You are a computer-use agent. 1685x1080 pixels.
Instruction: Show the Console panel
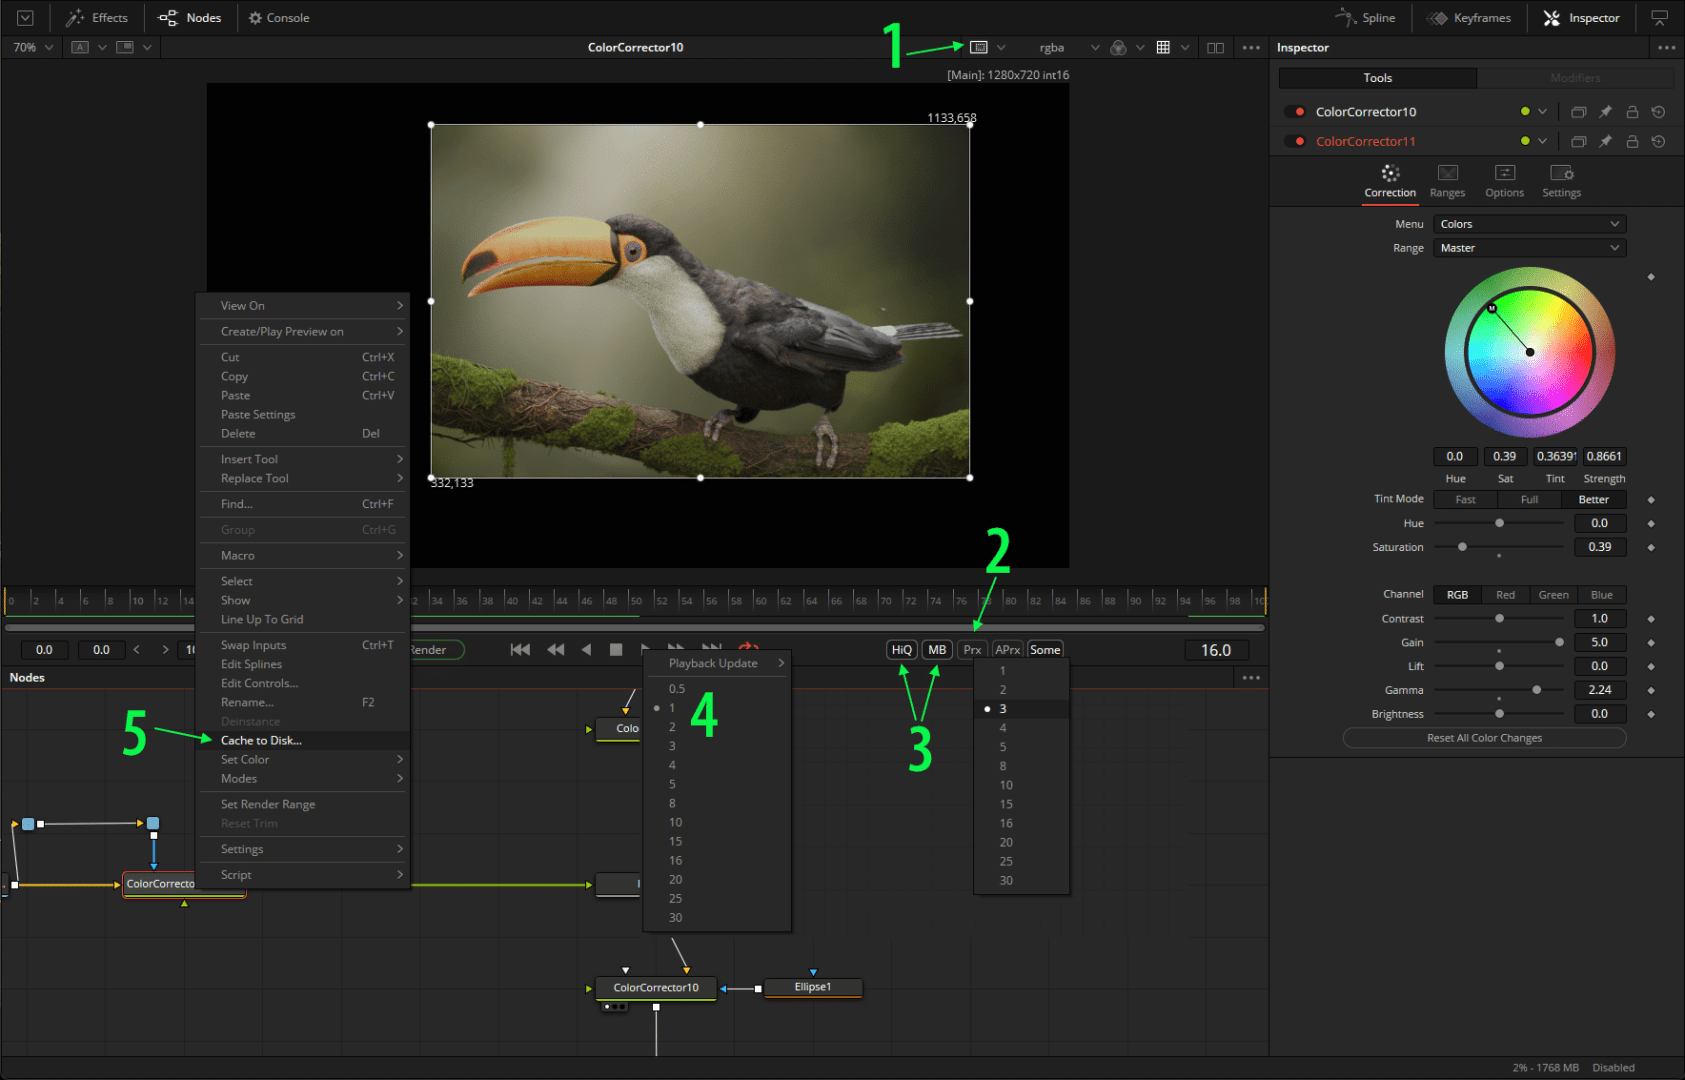pos(279,17)
